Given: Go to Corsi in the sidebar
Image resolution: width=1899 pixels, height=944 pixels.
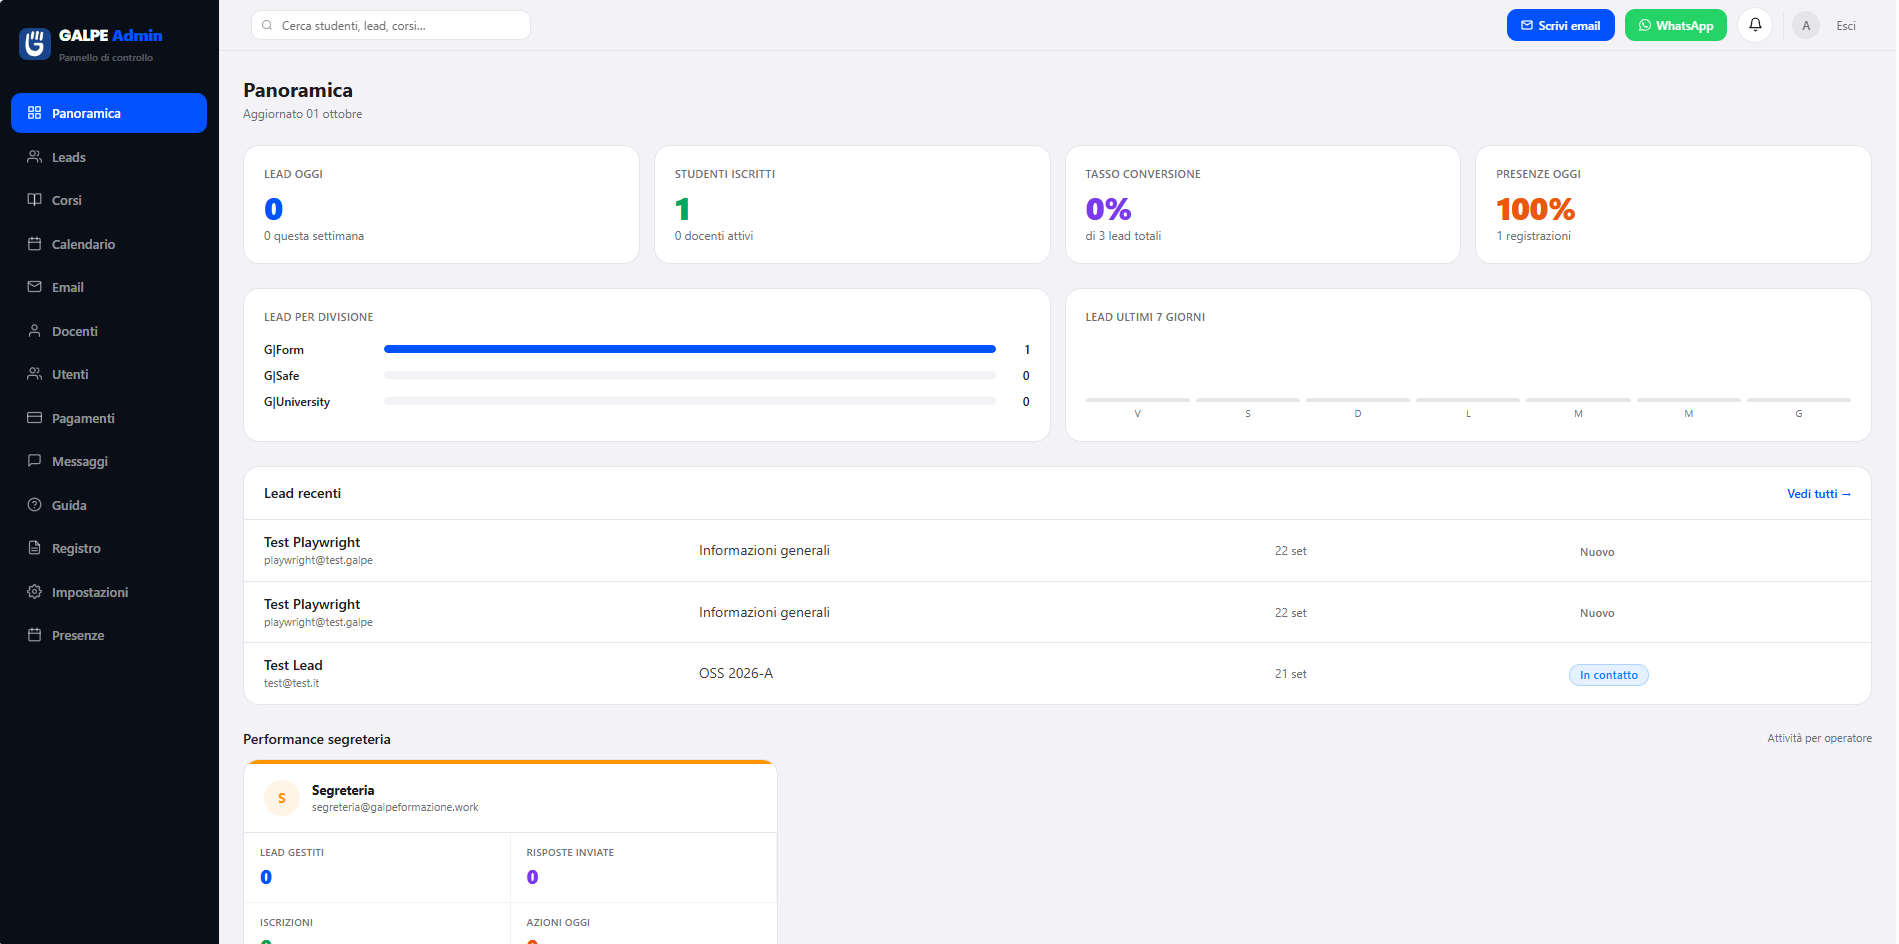Looking at the screenshot, I should click(x=109, y=200).
